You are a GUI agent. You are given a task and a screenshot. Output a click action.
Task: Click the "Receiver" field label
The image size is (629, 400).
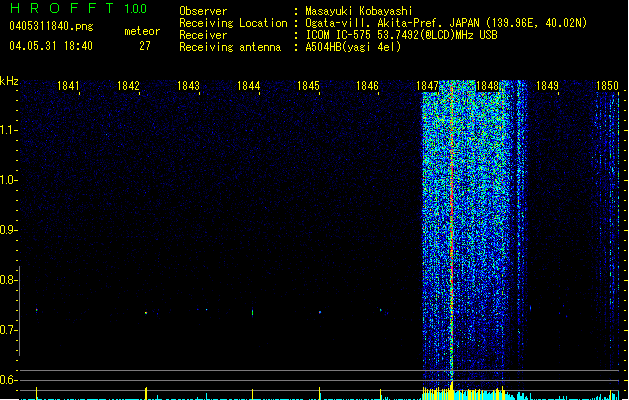click(203, 35)
